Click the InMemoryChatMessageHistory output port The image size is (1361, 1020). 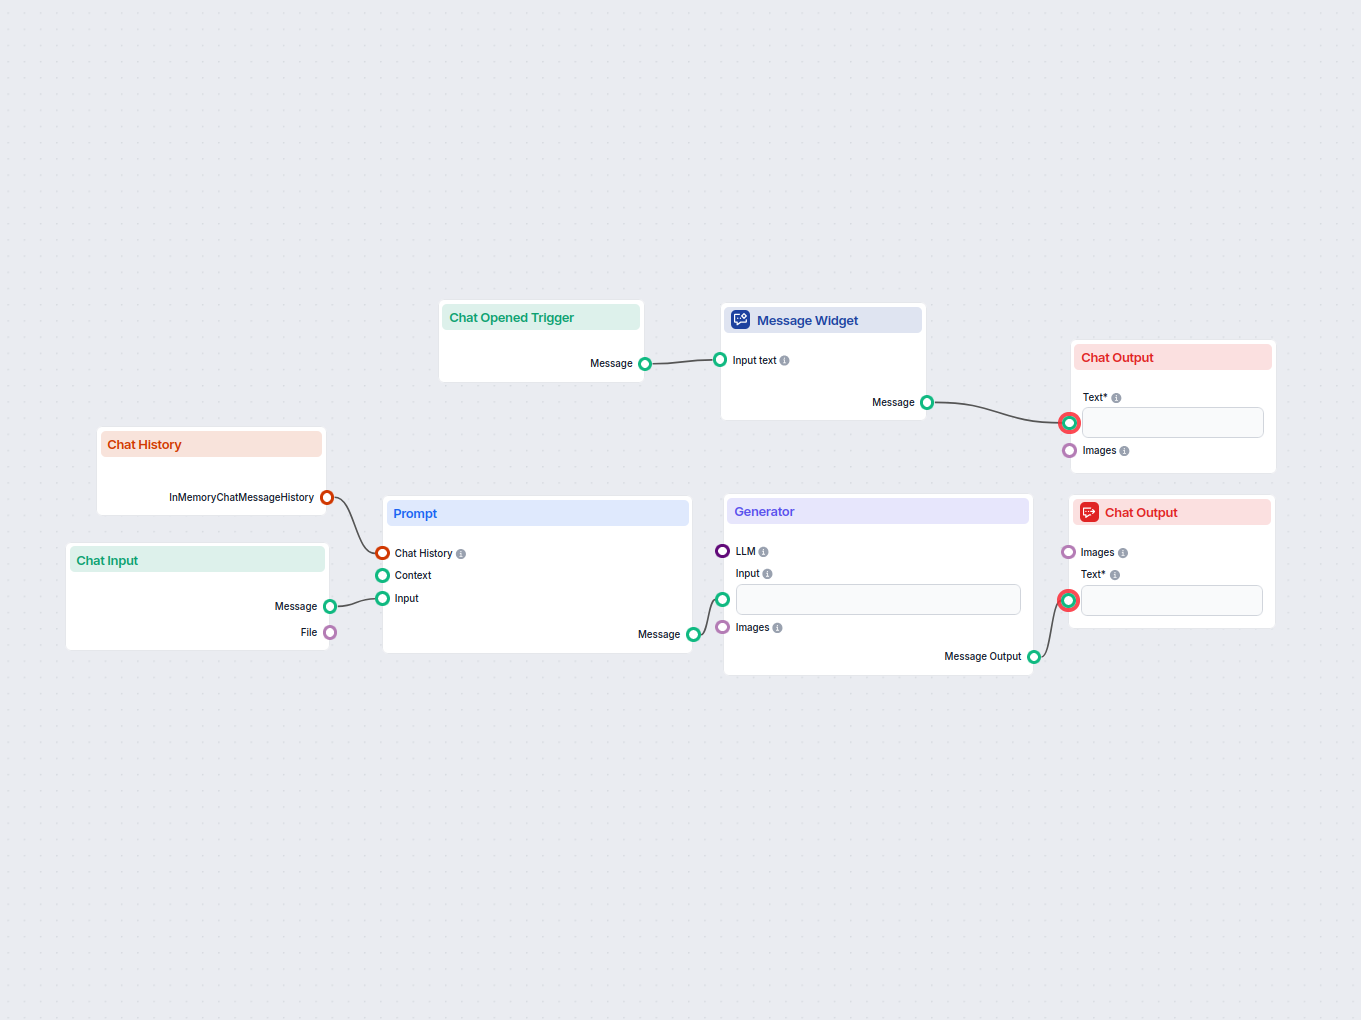[x=328, y=497]
